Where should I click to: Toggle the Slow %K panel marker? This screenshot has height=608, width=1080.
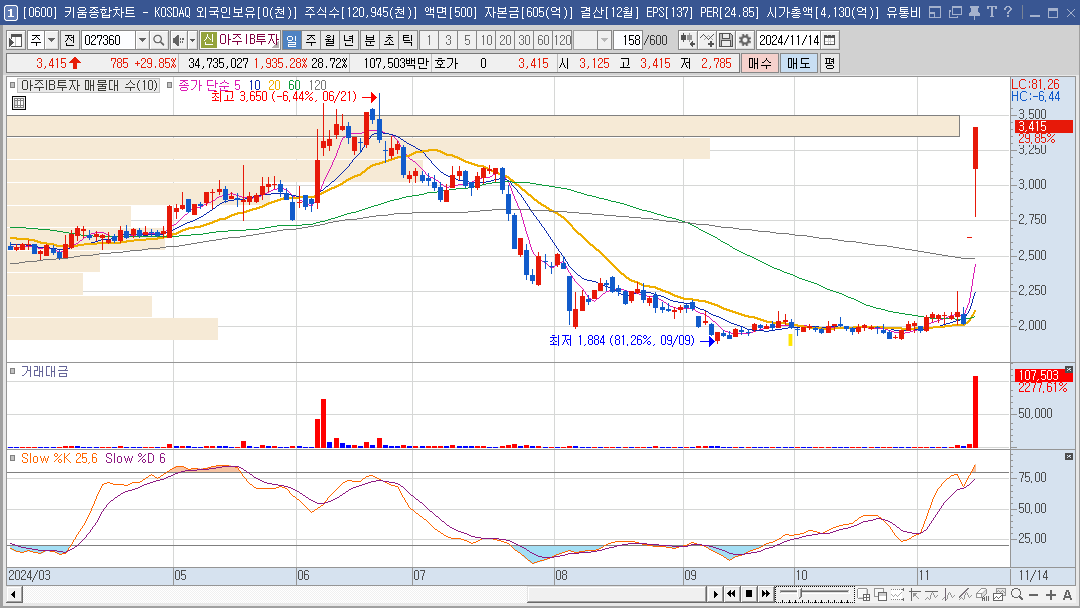tap(12, 458)
